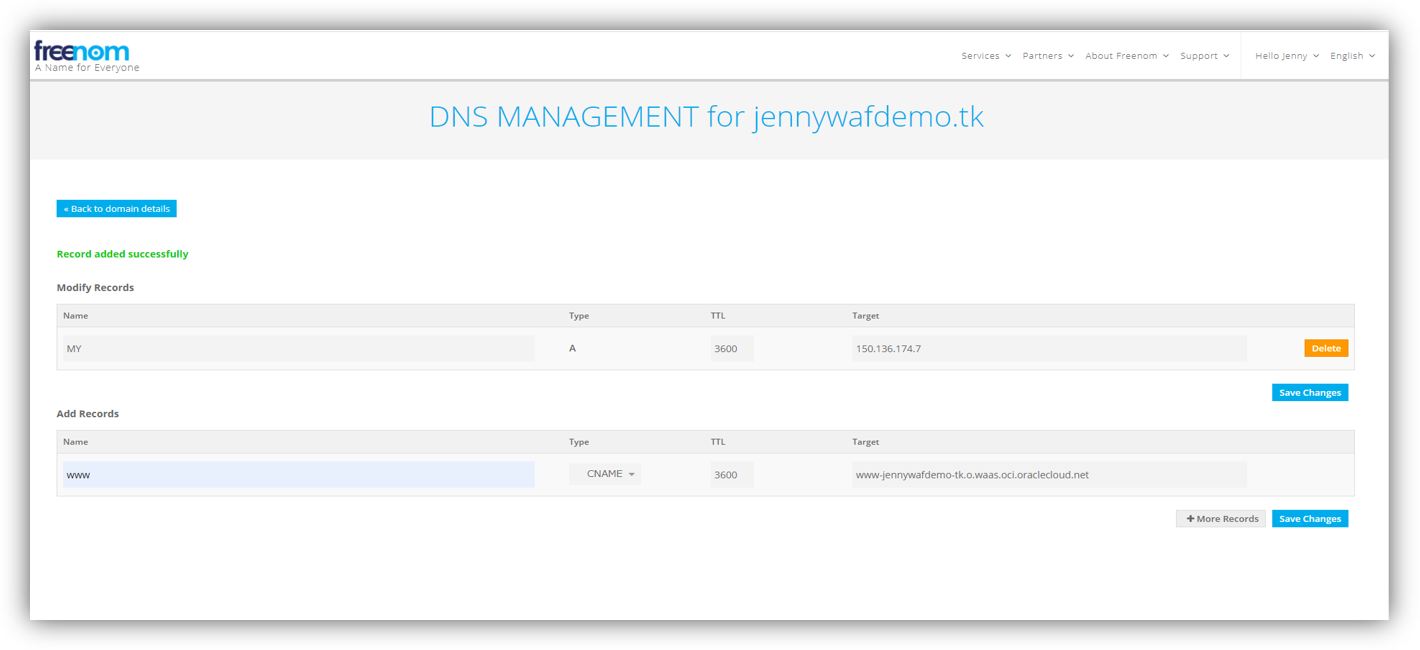
Task: Delete the MY A record
Action: 1325,348
